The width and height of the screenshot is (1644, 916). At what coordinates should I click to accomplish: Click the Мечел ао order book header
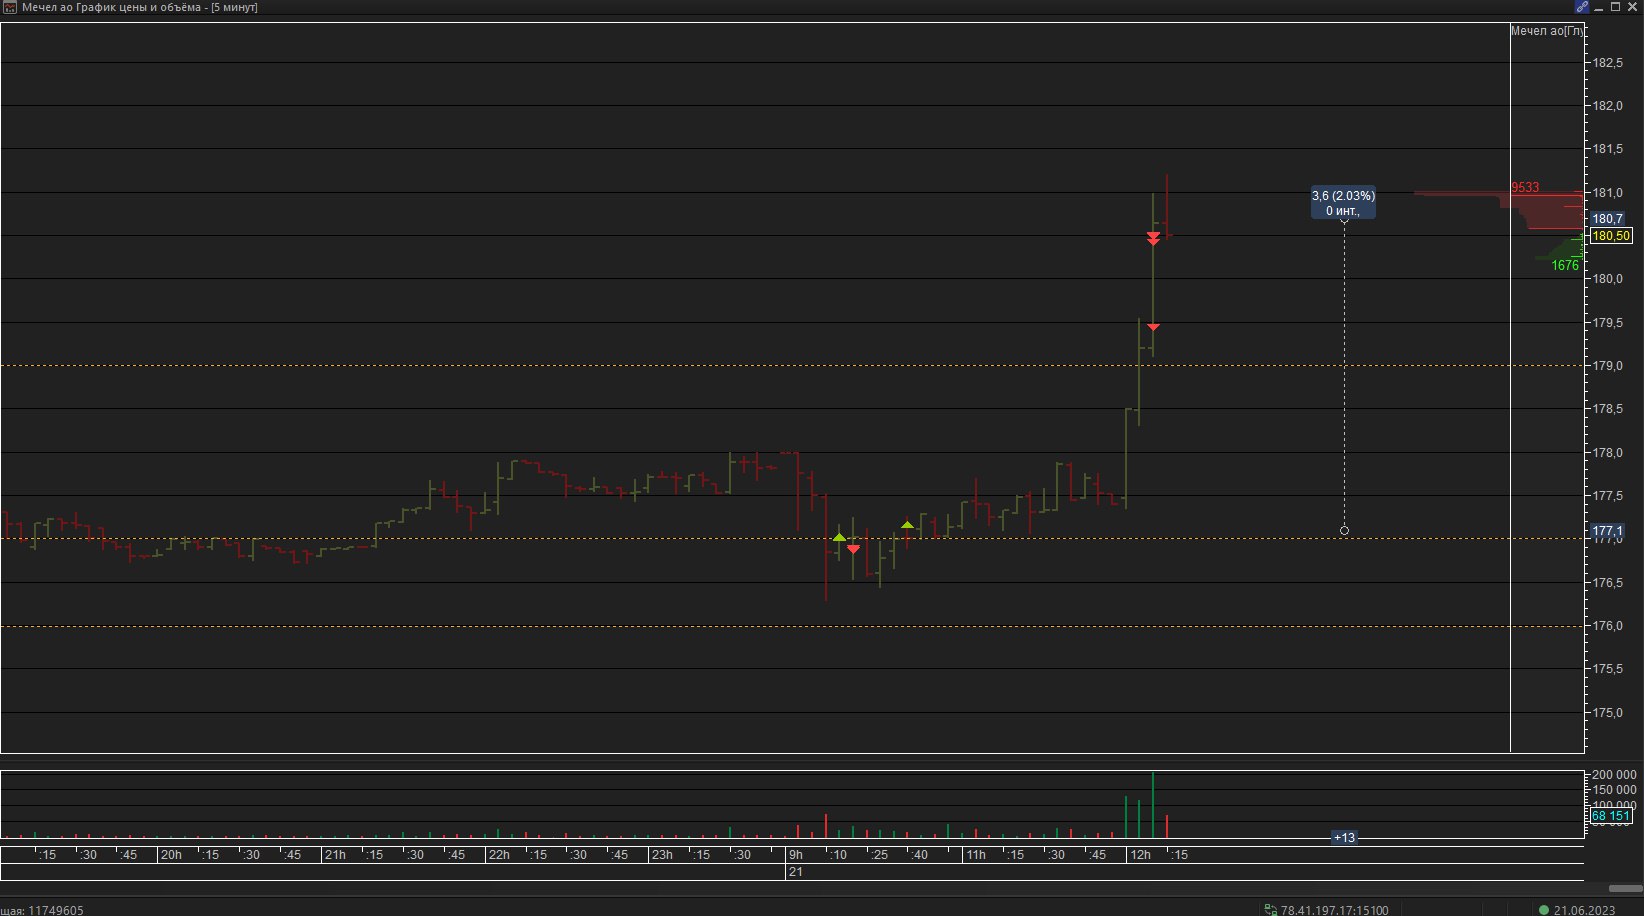pos(1546,31)
